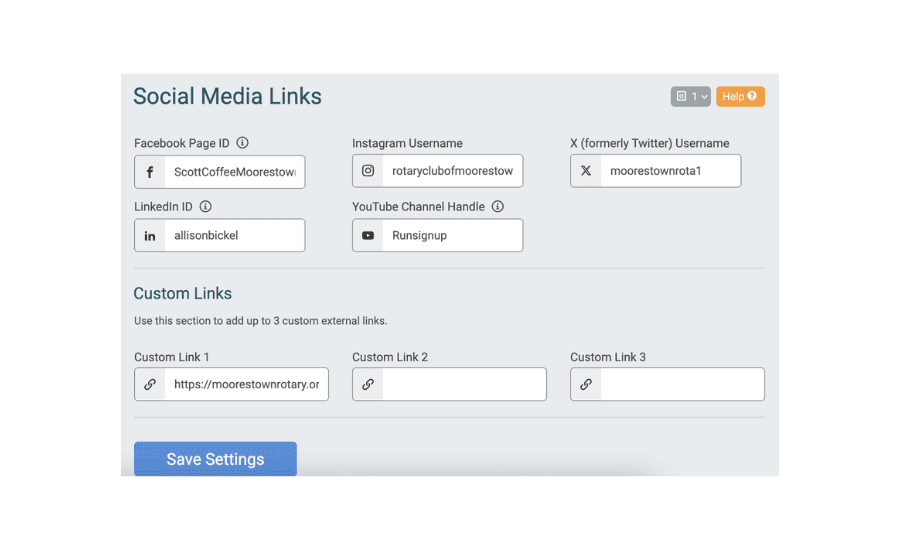Click the "Social Media Links" heading
Screen dimensions: 900x550
point(227,96)
